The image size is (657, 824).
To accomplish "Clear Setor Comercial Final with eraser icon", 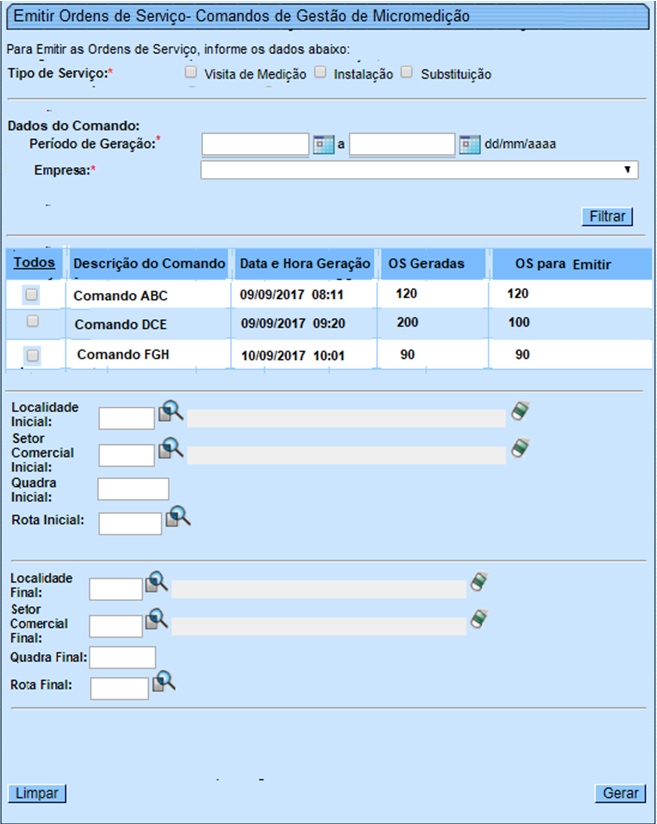I will 479,619.
